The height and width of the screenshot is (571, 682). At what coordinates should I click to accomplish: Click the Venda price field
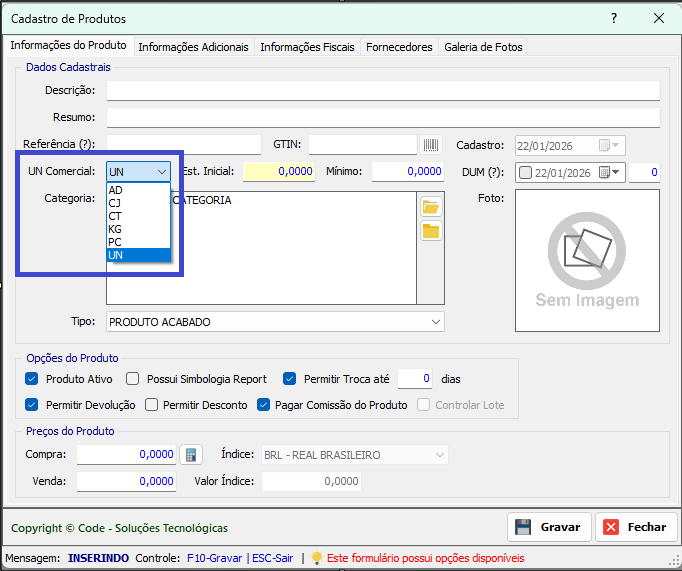pyautogui.click(x=126, y=482)
